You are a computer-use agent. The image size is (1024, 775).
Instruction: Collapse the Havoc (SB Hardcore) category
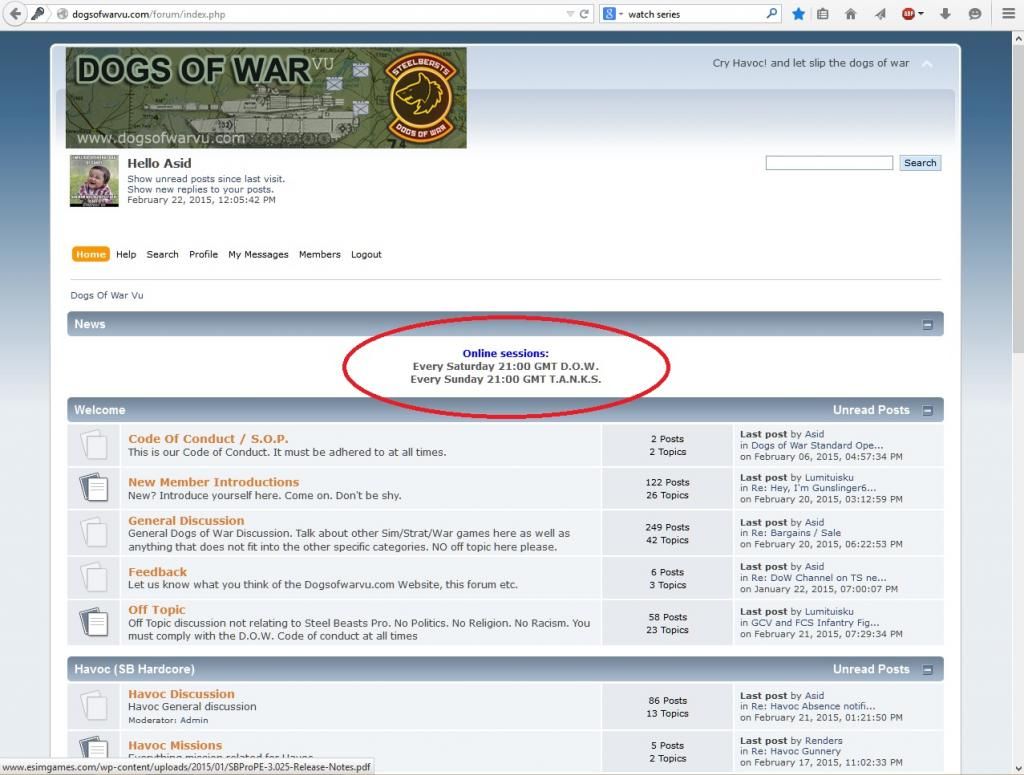click(x=927, y=670)
